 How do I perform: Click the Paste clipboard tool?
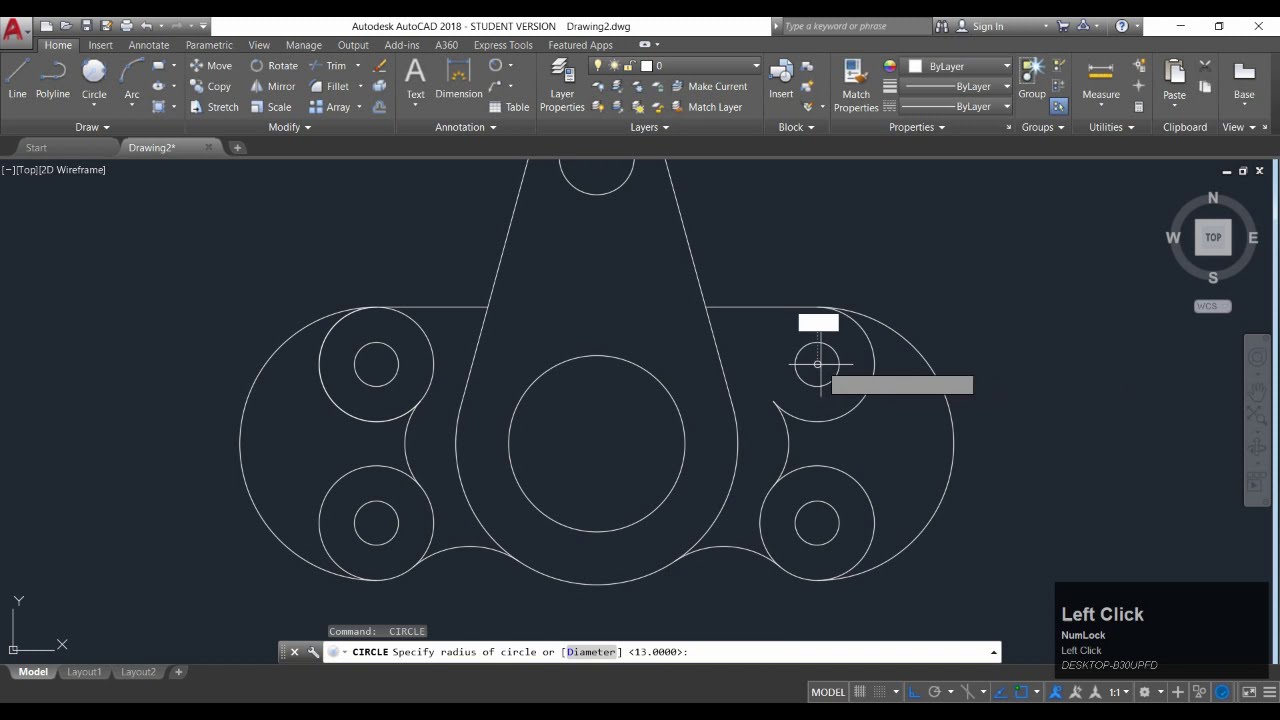coord(1174,80)
